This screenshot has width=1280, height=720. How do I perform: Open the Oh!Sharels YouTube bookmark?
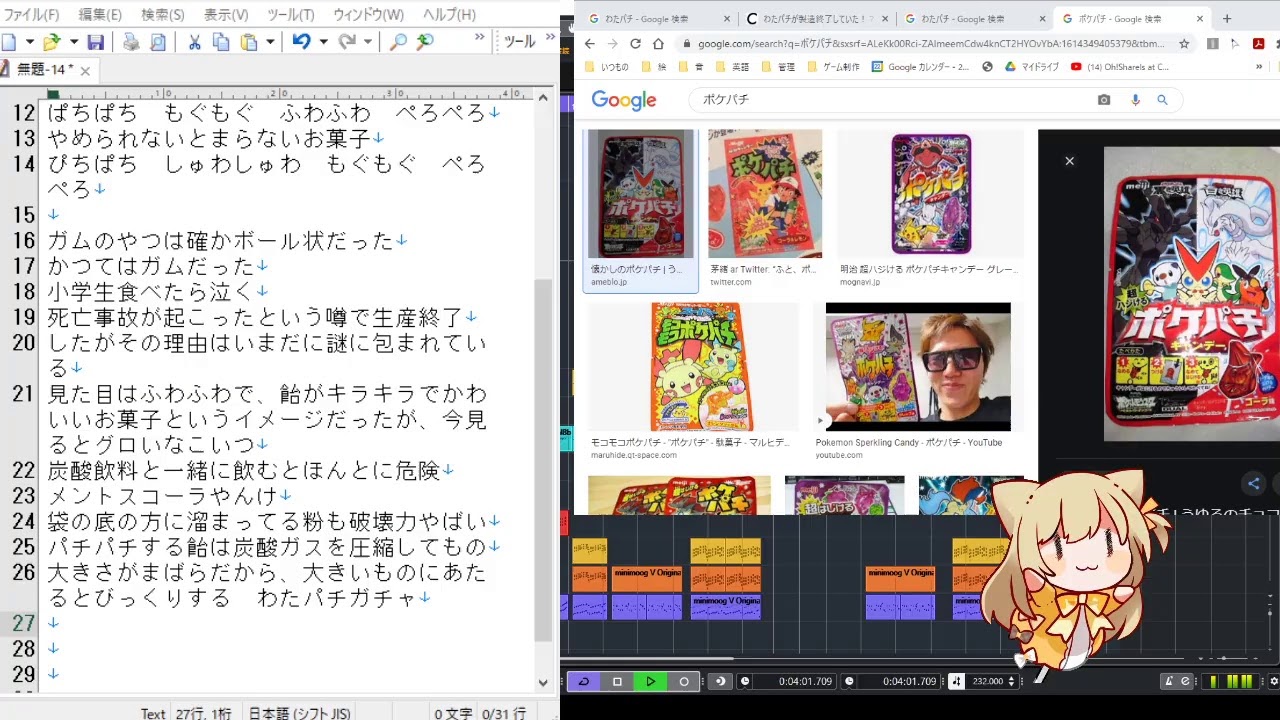coord(1119,67)
